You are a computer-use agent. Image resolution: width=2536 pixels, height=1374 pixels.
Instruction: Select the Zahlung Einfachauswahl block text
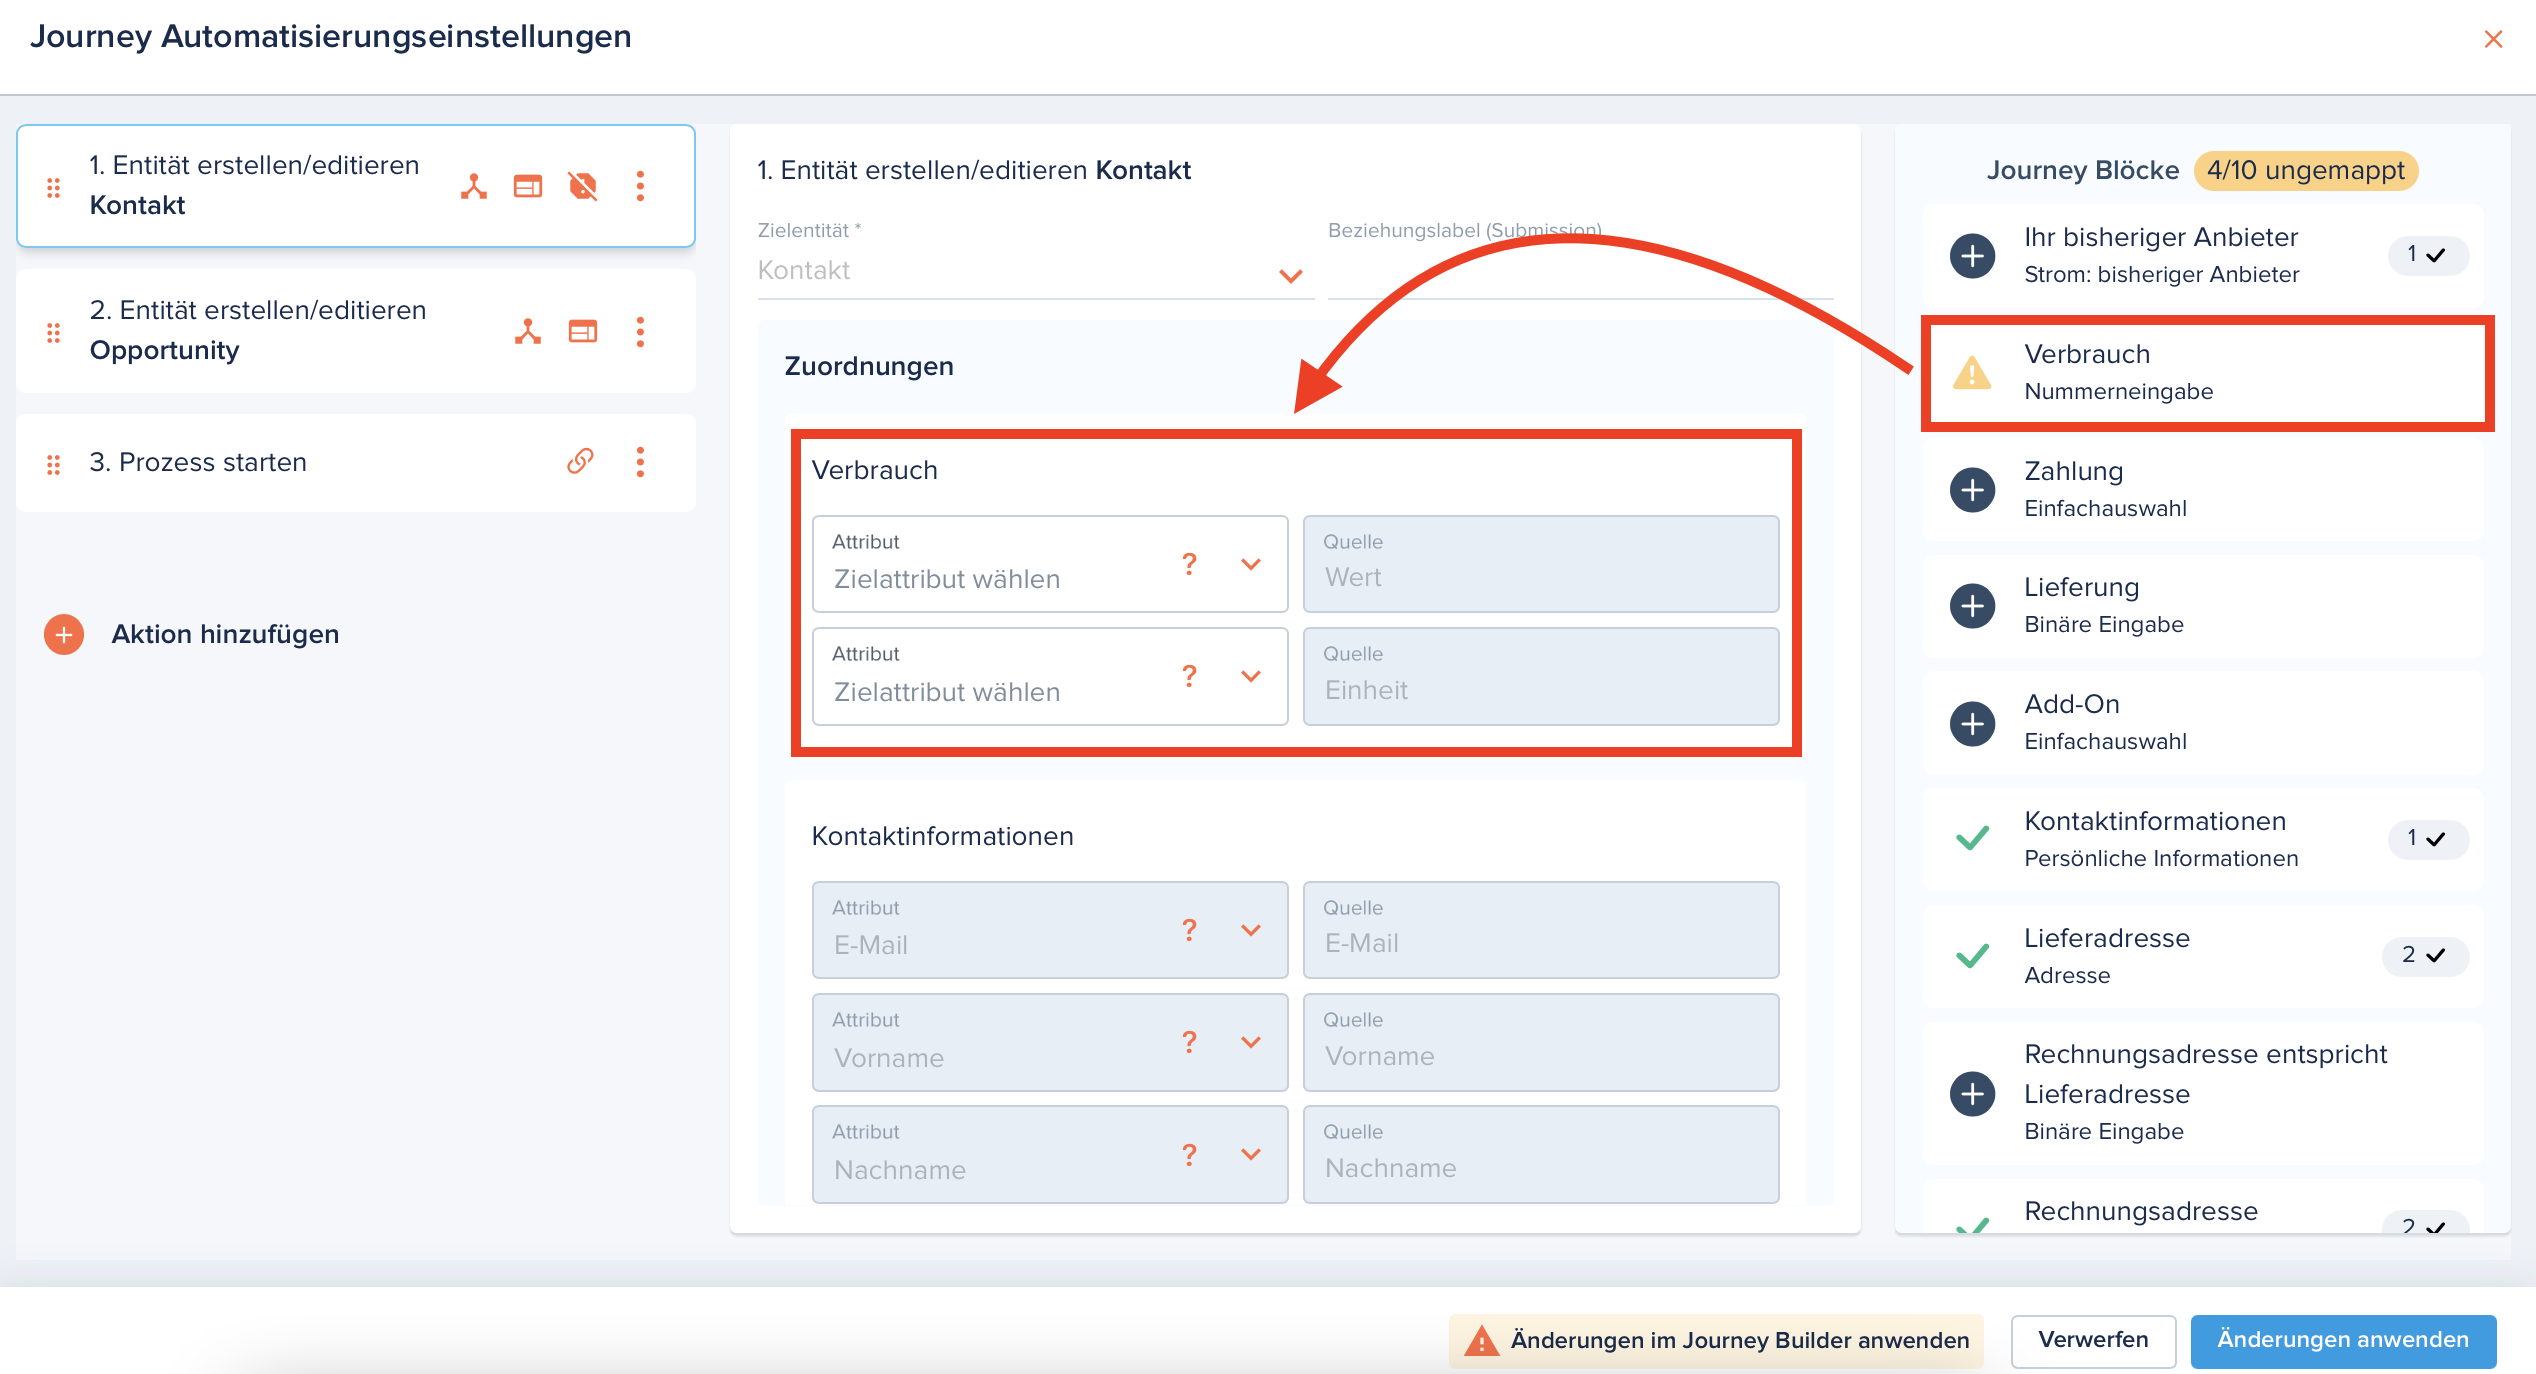[x=2105, y=489]
